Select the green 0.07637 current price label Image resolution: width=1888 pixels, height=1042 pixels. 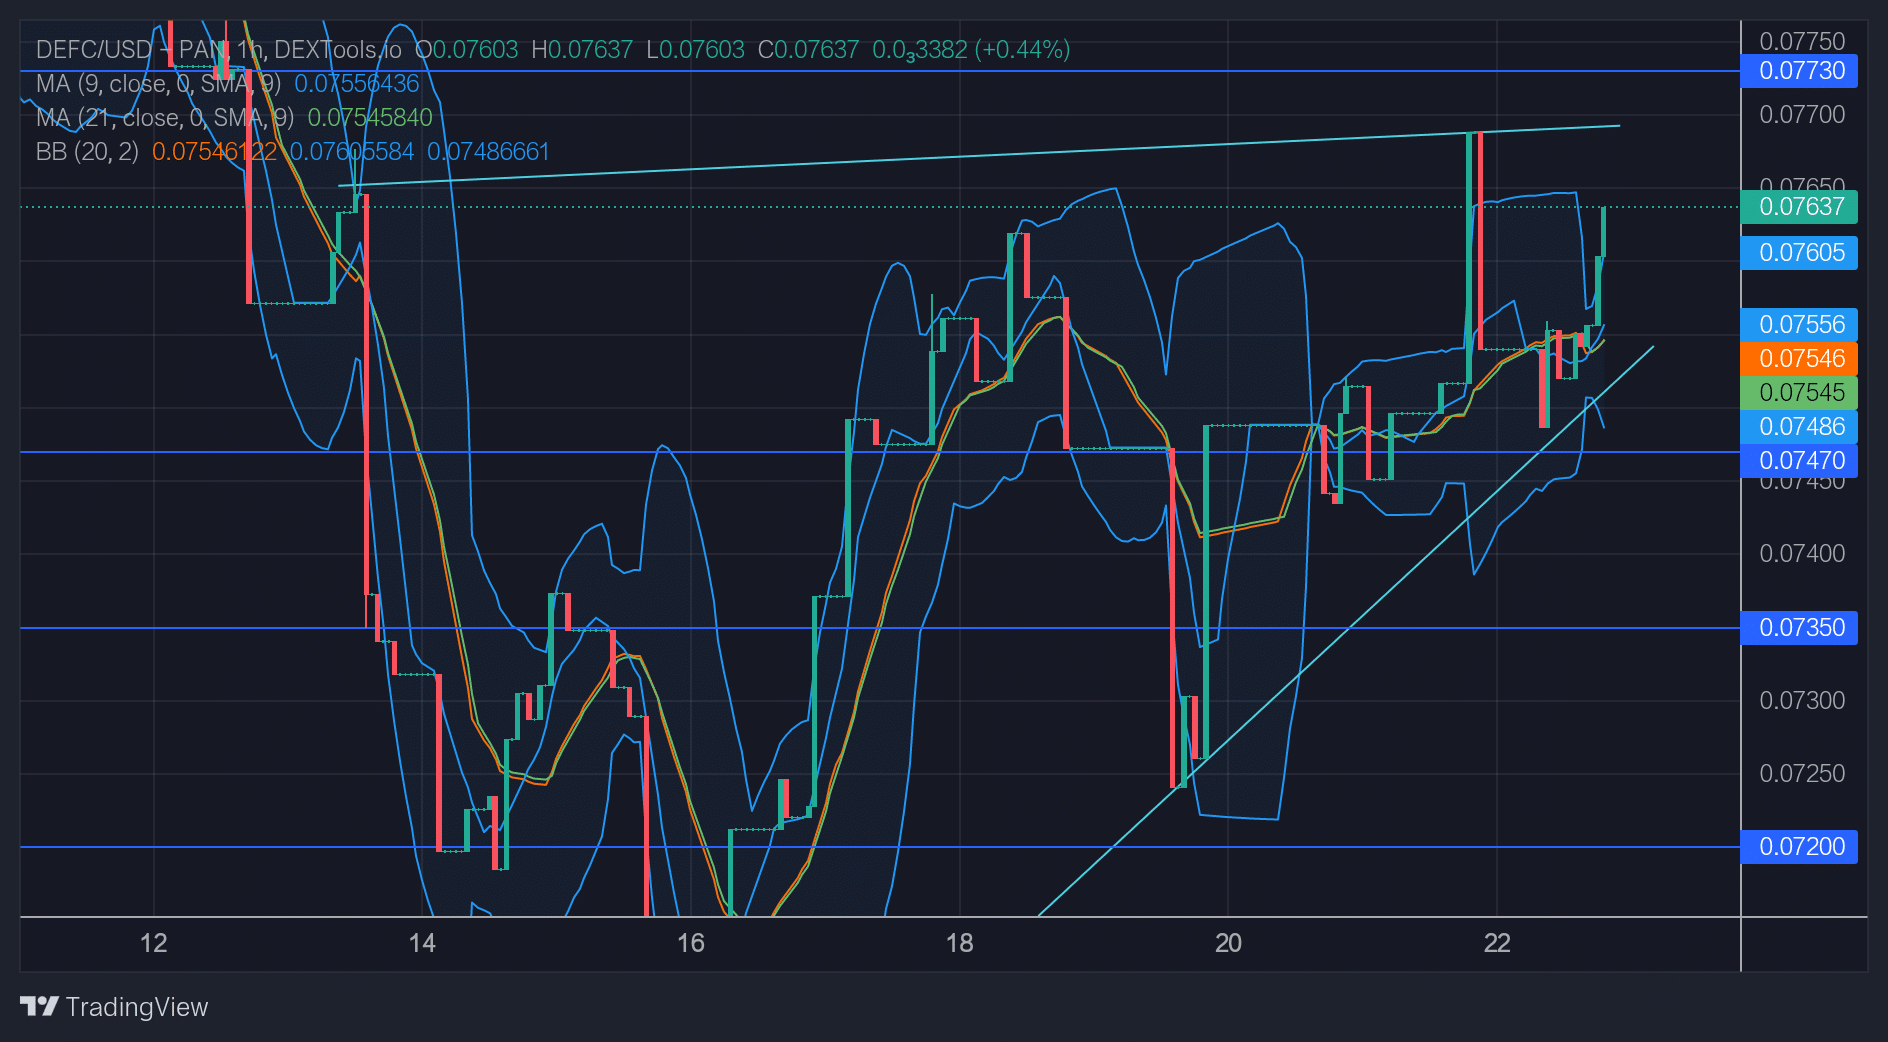pos(1799,206)
